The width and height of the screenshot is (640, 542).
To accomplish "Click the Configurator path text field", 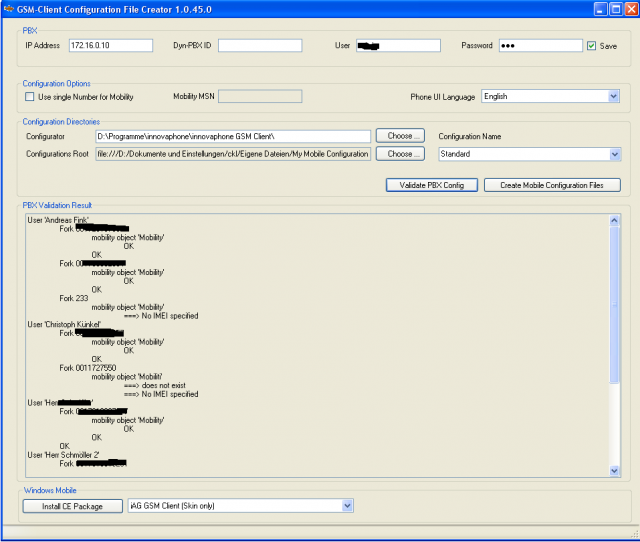I will click(x=233, y=136).
